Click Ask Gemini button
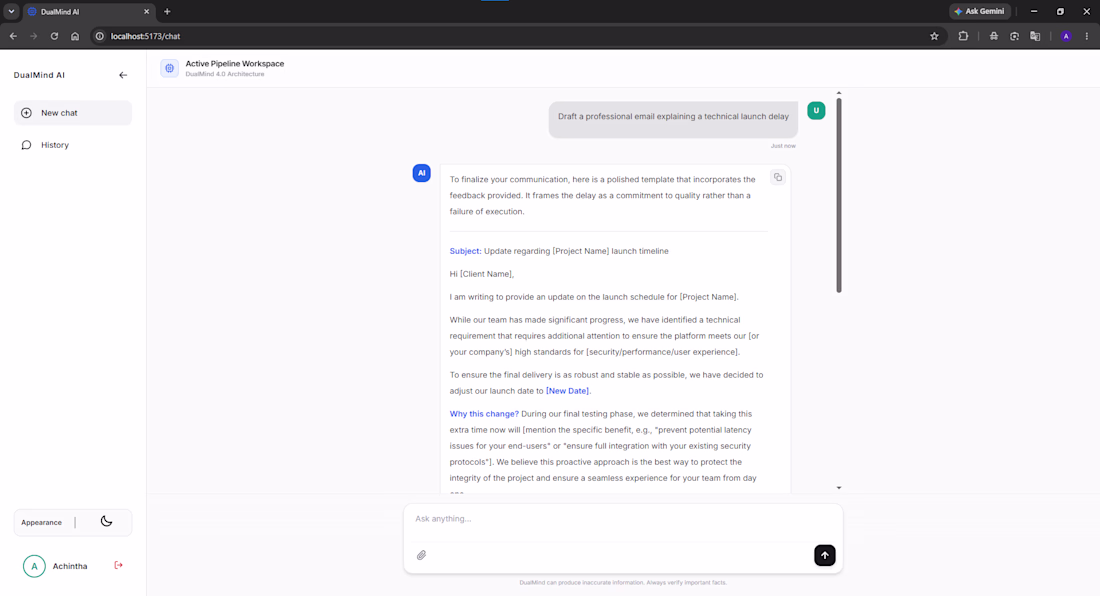 click(x=979, y=11)
